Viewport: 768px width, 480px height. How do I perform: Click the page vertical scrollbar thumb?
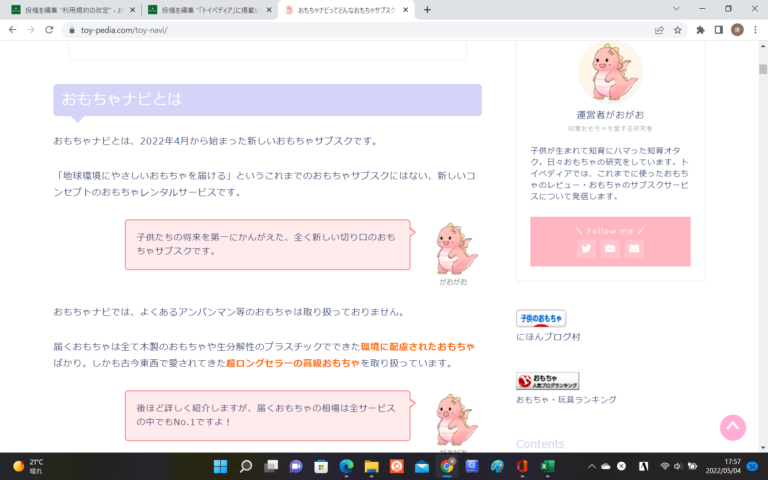pyautogui.click(x=763, y=70)
